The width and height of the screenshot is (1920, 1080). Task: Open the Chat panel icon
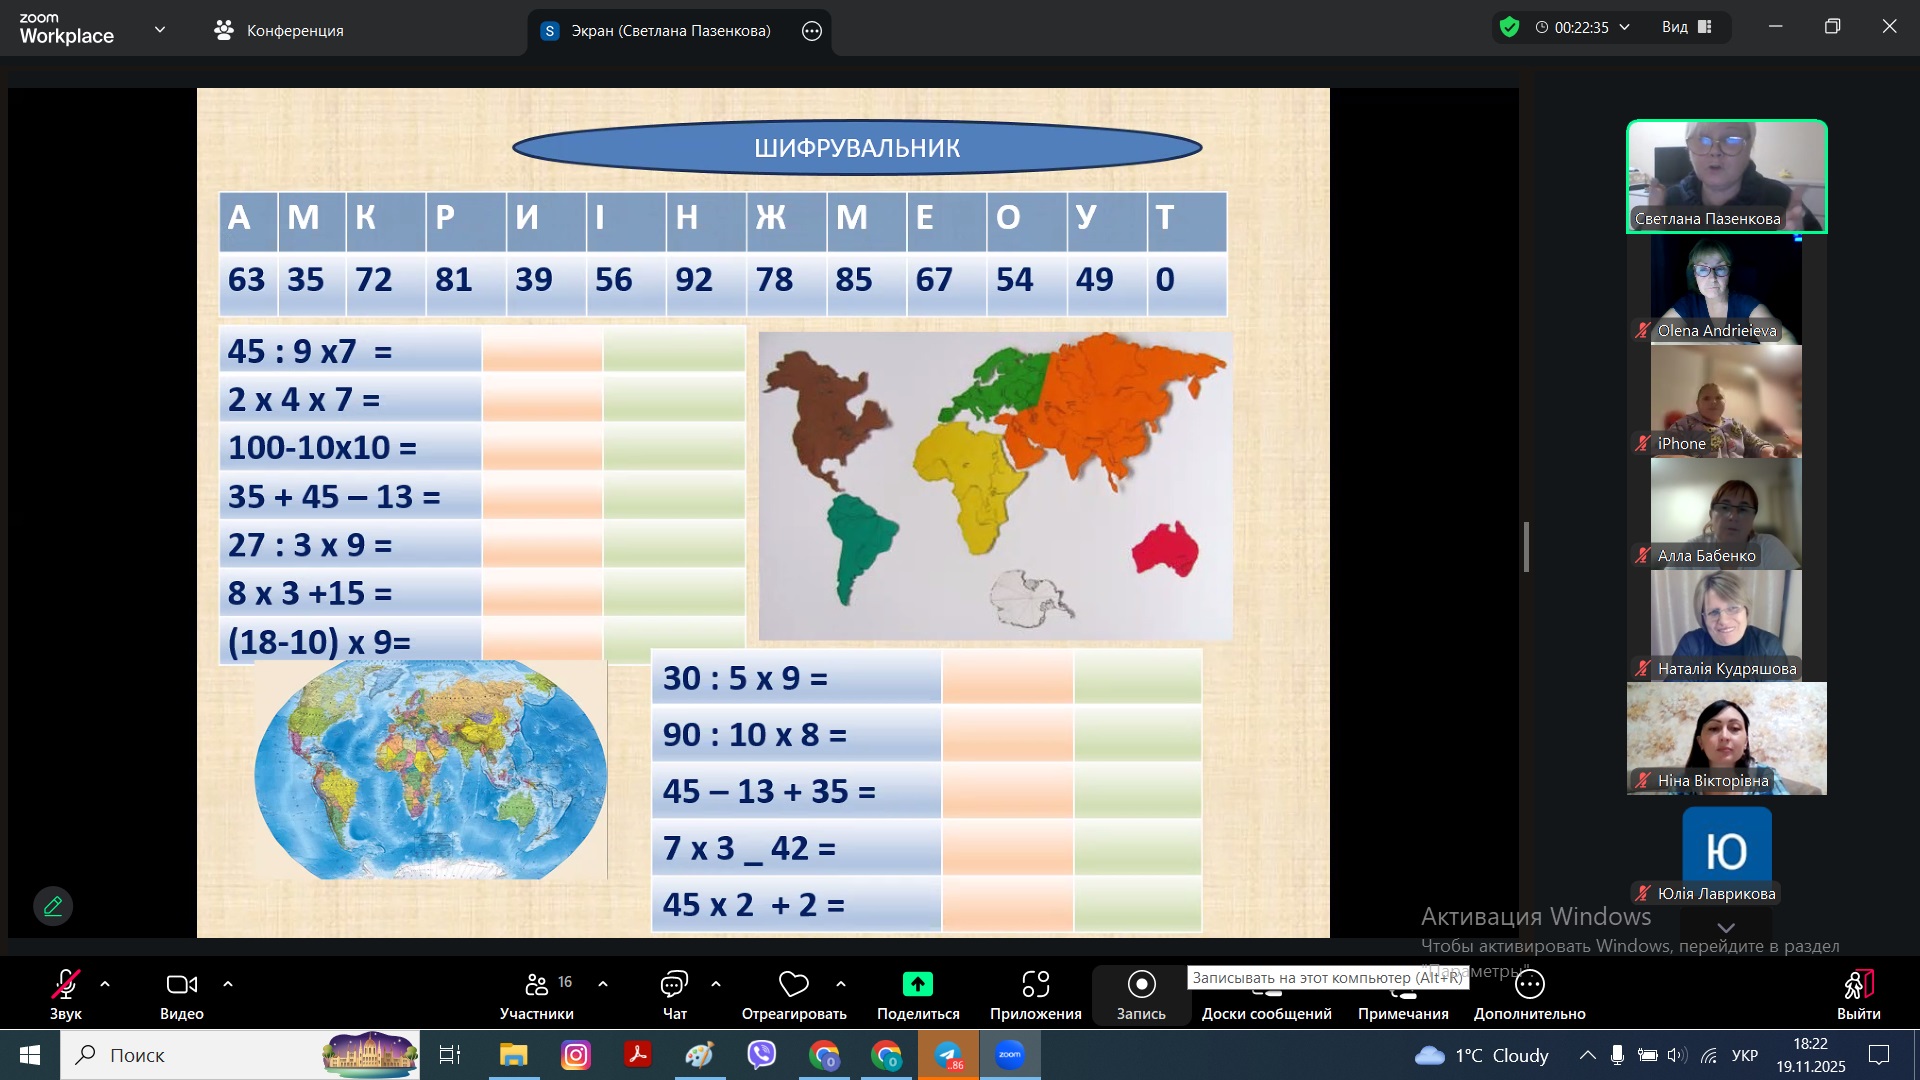(x=674, y=985)
